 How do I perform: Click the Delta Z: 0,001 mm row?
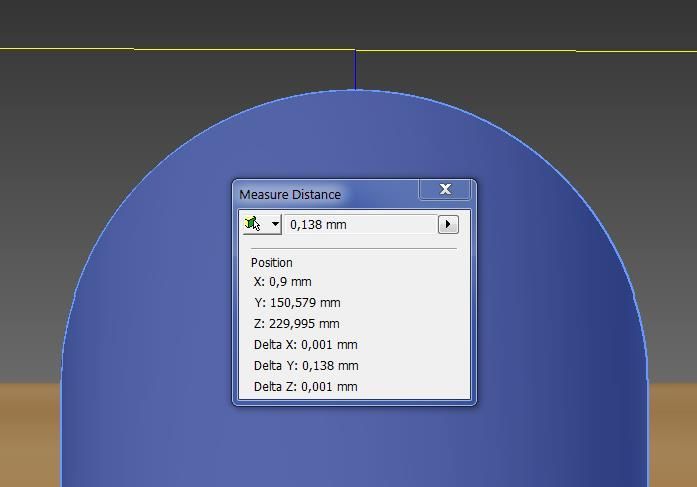[305, 386]
